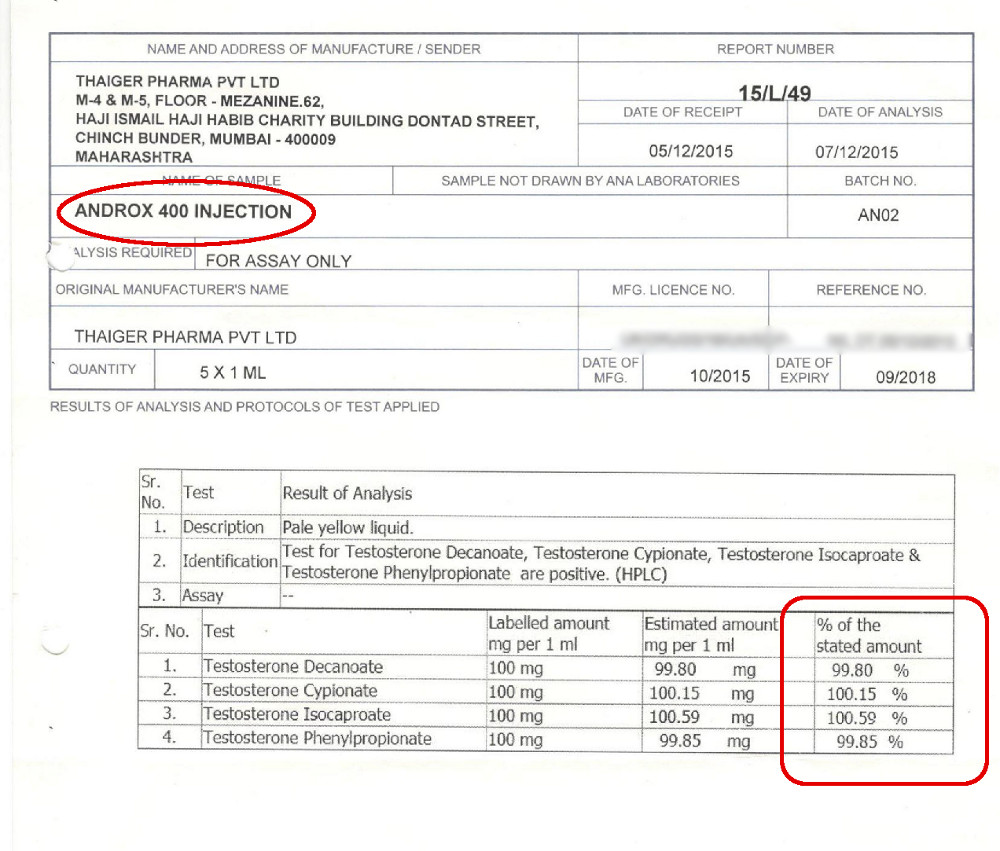Click the sample name ANDROX 400 INJECTION

click(183, 211)
